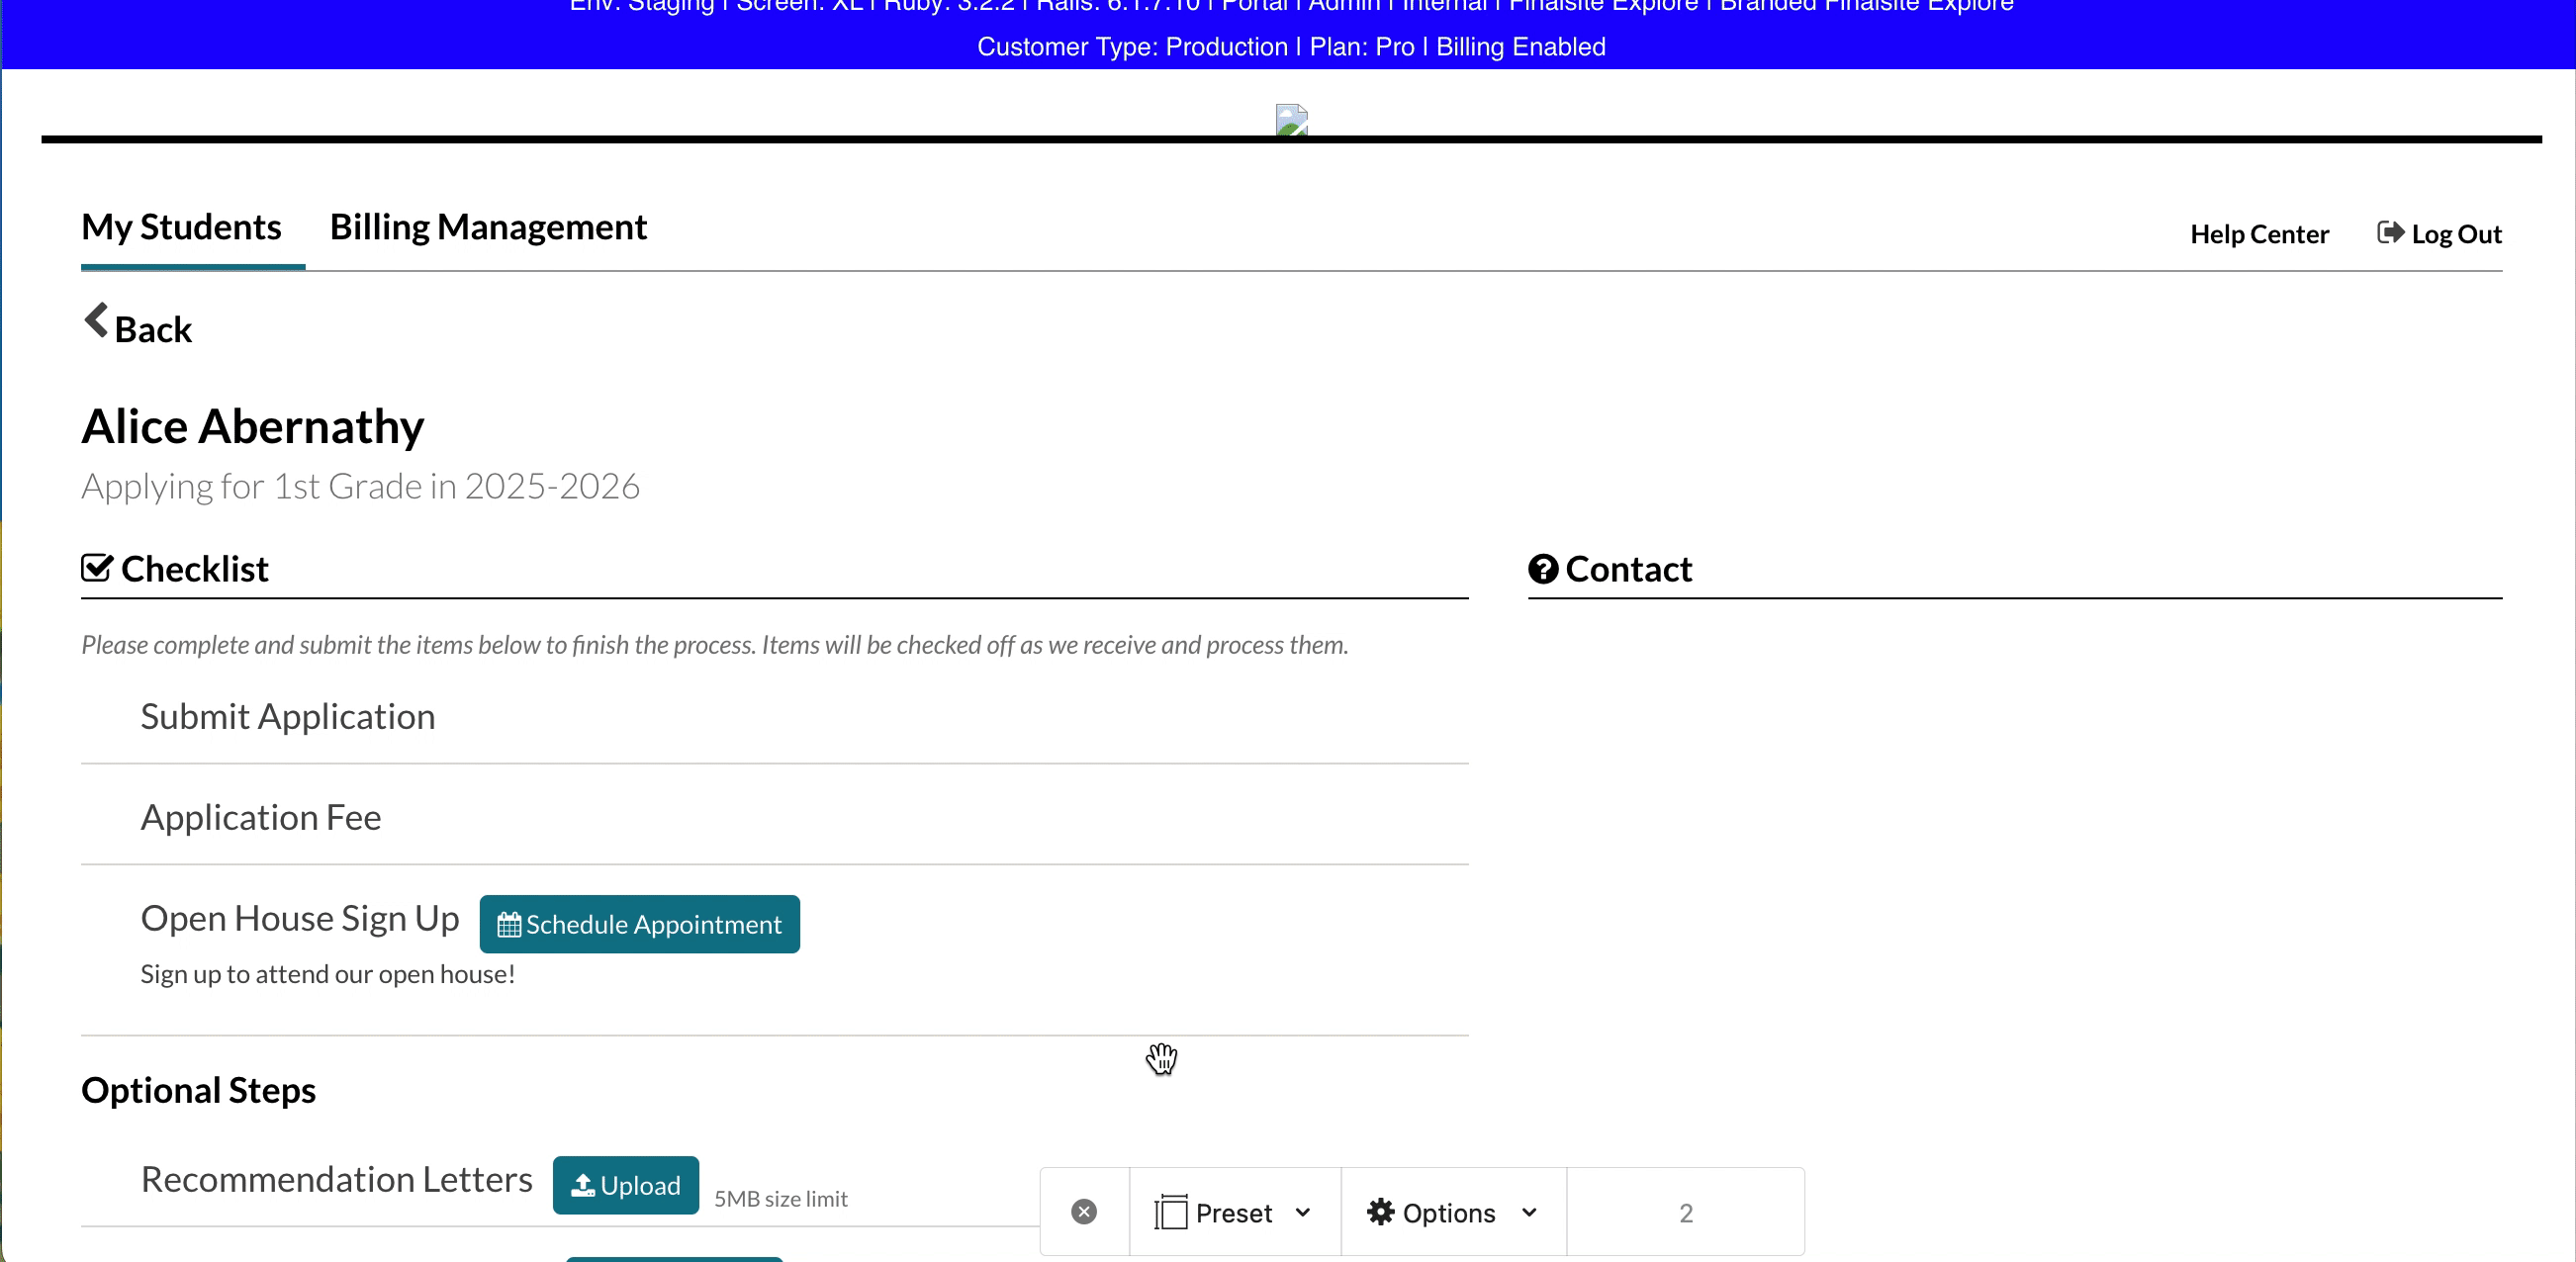Click the Upload button for Recommendation Letters

(625, 1185)
